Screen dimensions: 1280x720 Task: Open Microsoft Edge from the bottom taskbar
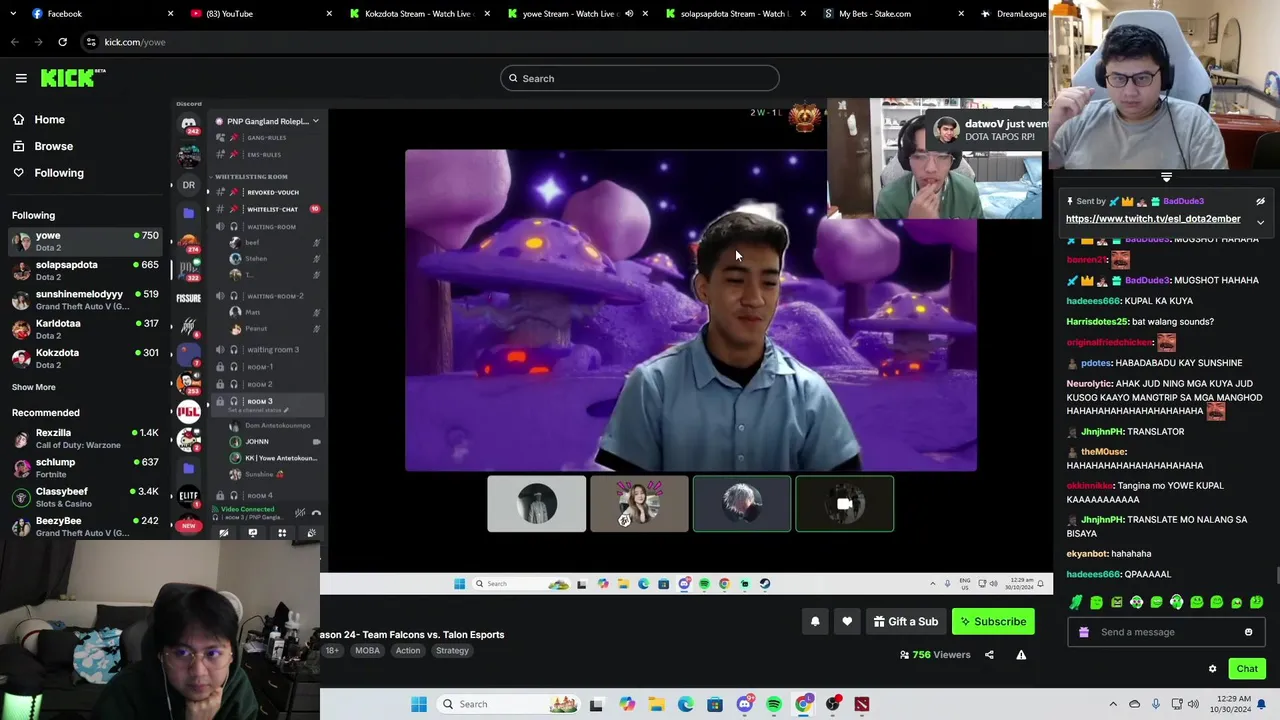[x=685, y=704]
